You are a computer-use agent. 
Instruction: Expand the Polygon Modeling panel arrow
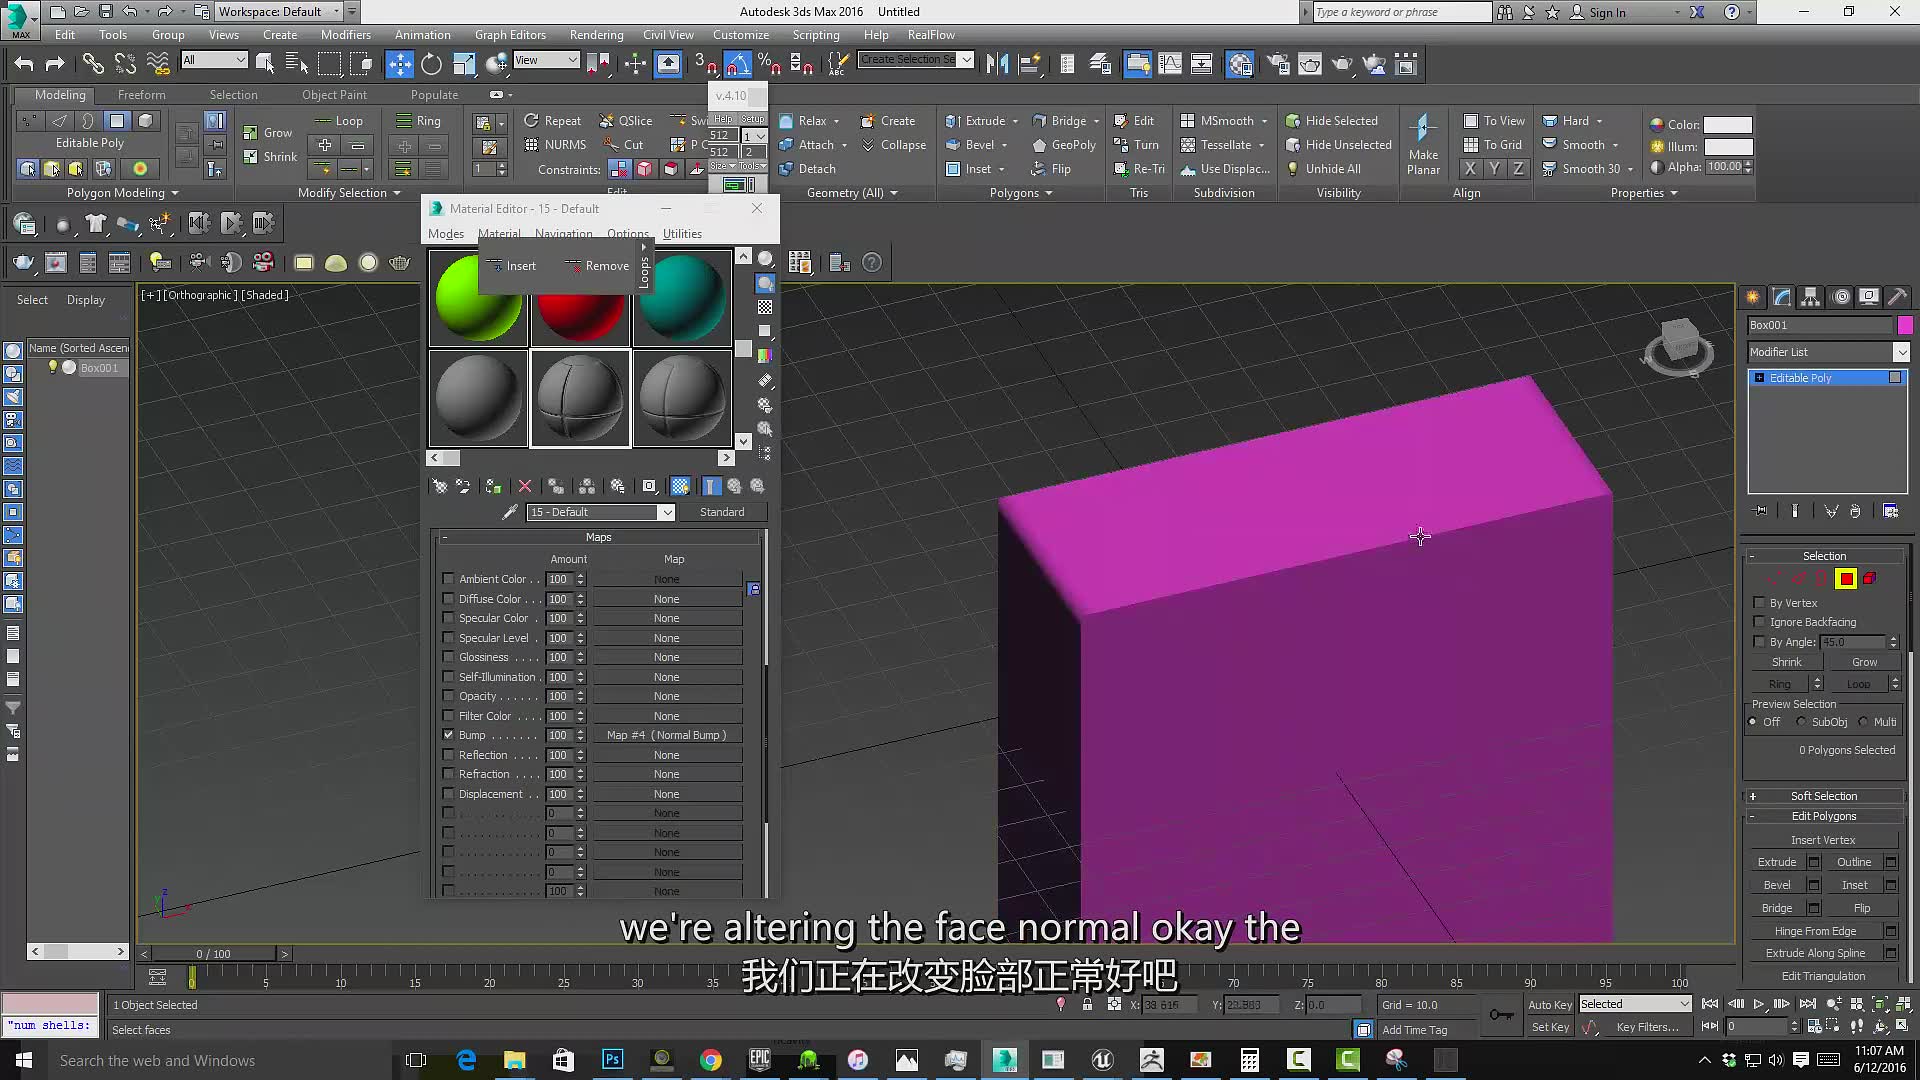point(175,193)
